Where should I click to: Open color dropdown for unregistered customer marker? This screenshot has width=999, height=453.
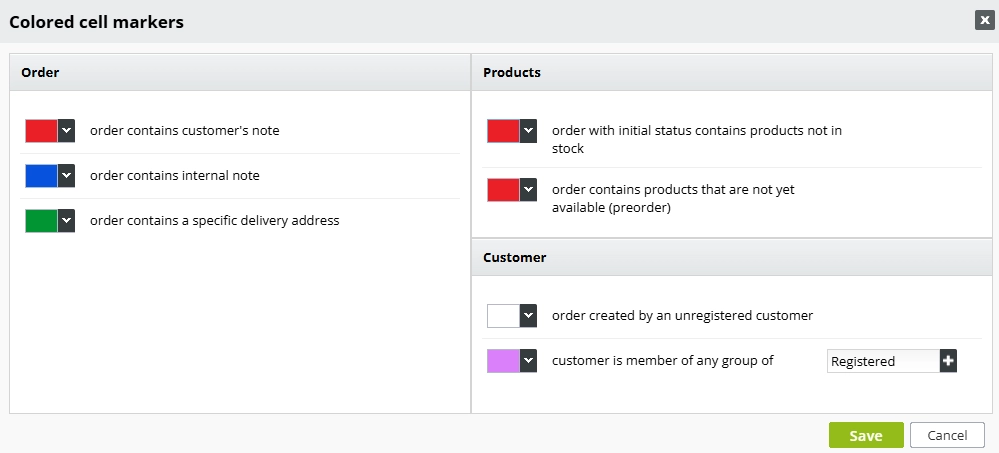pyautogui.click(x=529, y=315)
